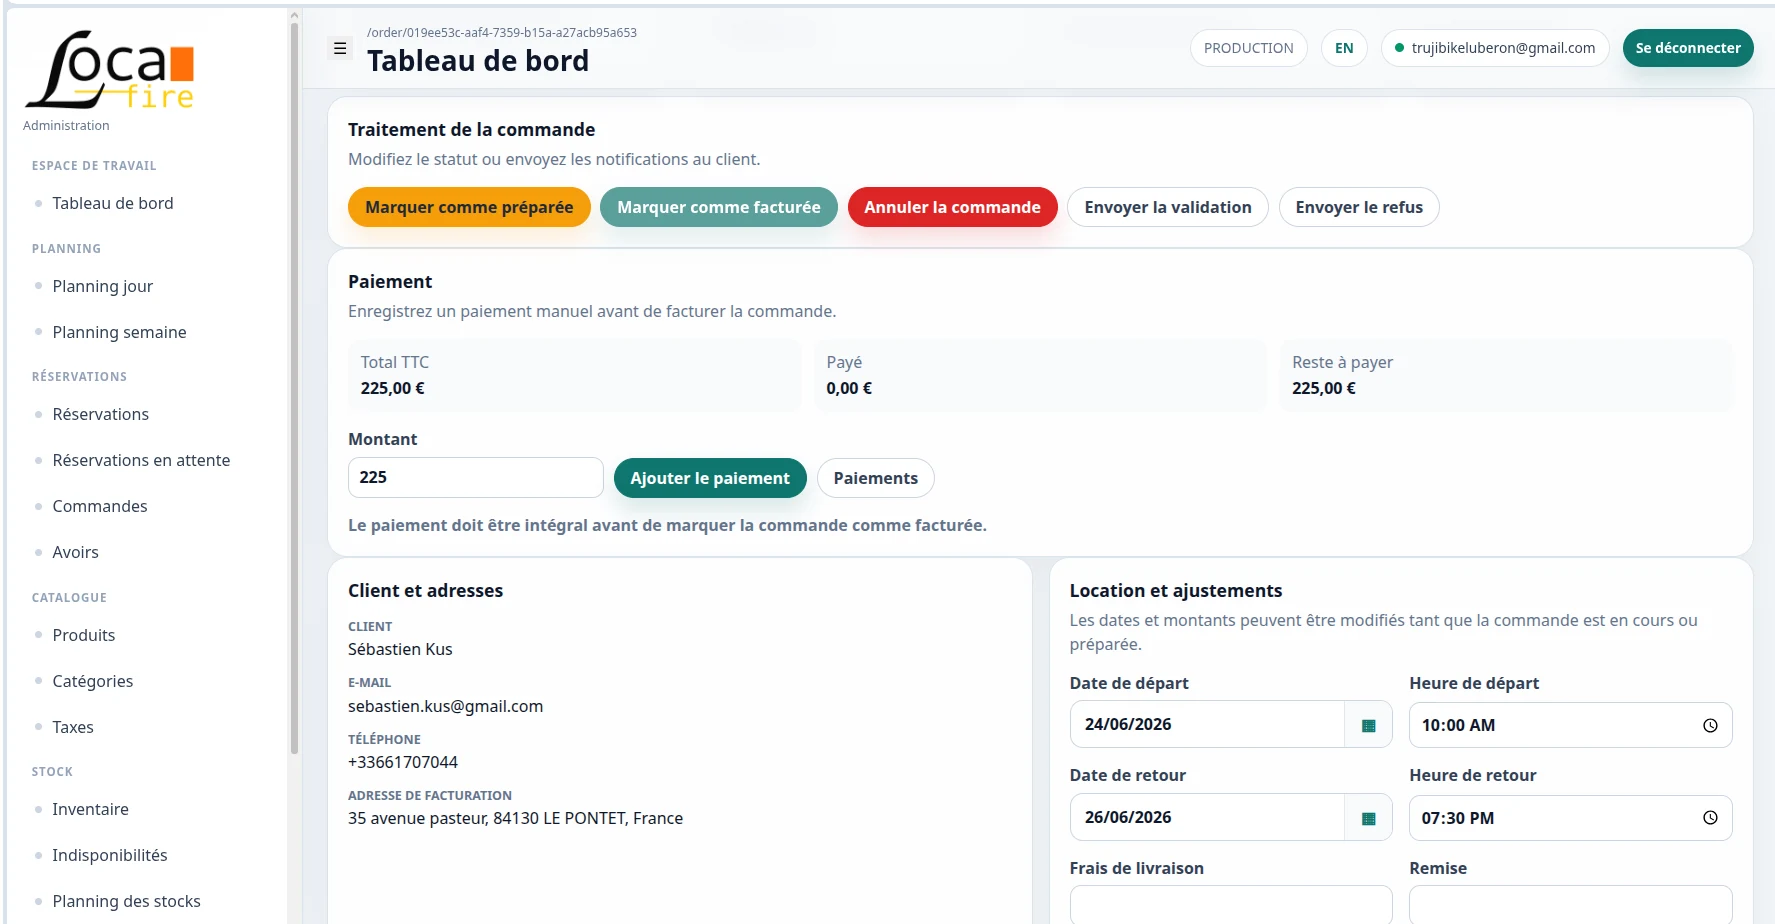Focus the Montant input field
Screen dimensions: 1775x924
click(476, 477)
